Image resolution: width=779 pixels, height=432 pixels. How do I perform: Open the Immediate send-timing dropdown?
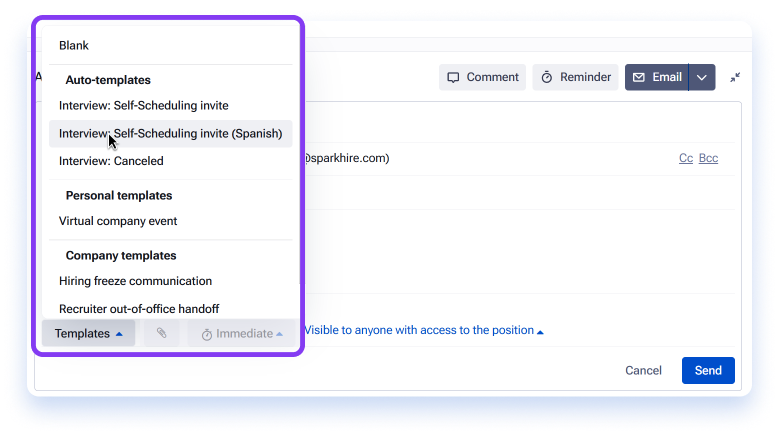tap(242, 333)
